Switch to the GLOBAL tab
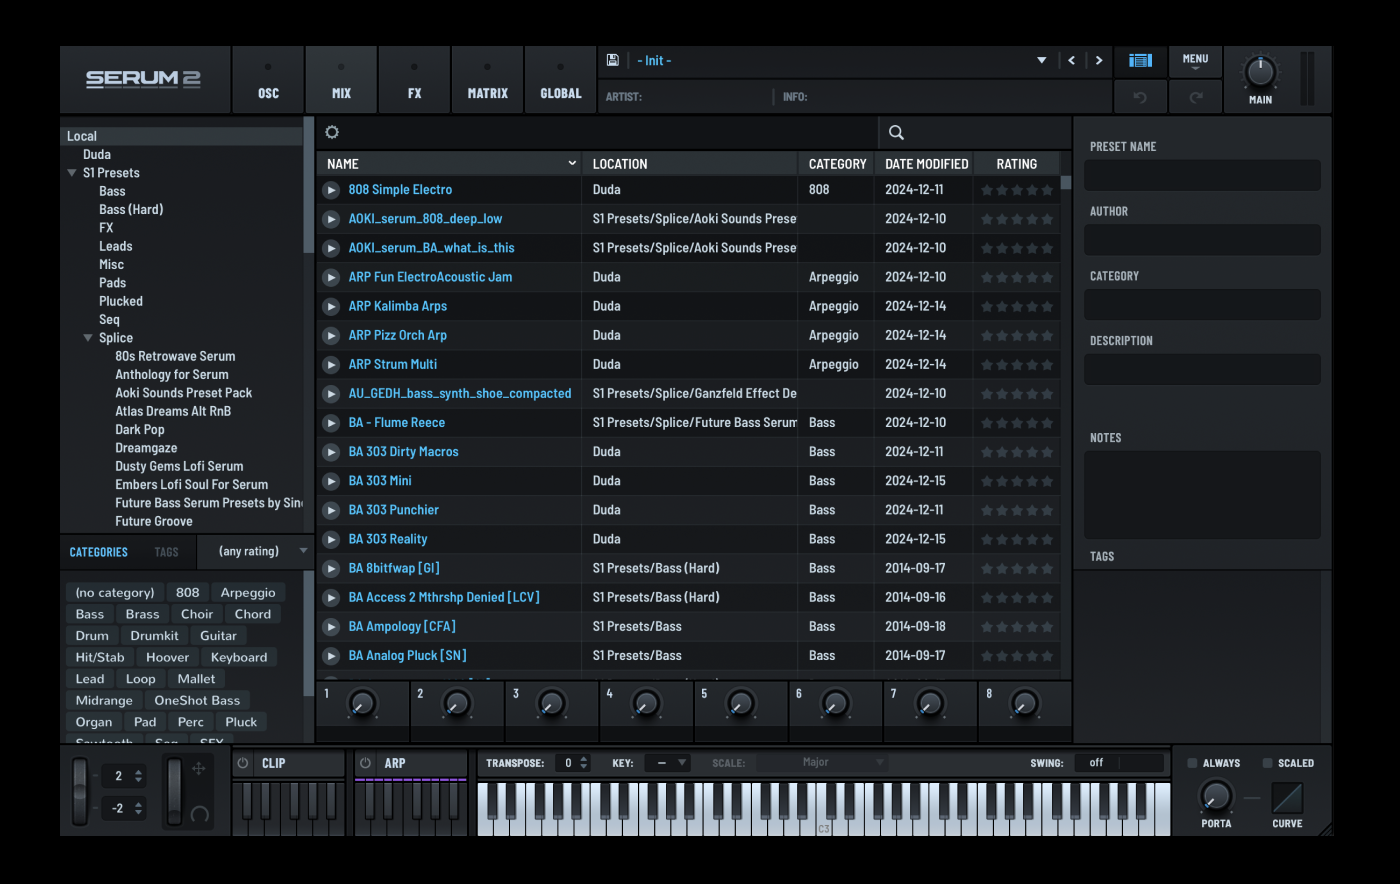The width and height of the screenshot is (1400, 884). (560, 80)
